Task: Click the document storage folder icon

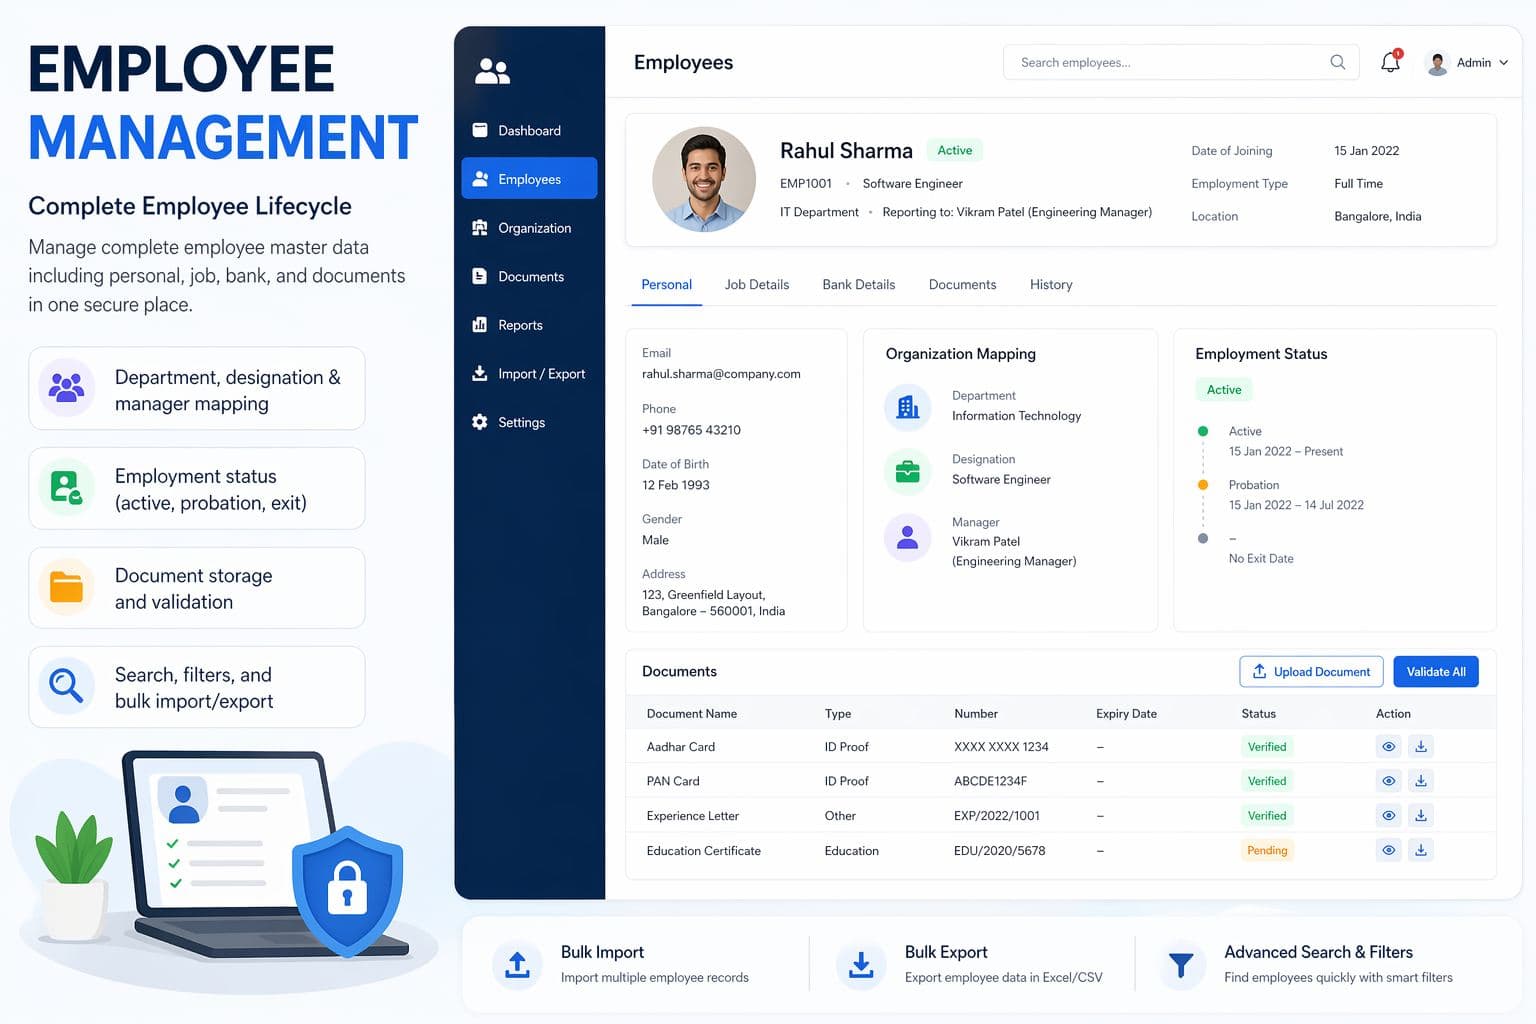Action: coord(67,587)
